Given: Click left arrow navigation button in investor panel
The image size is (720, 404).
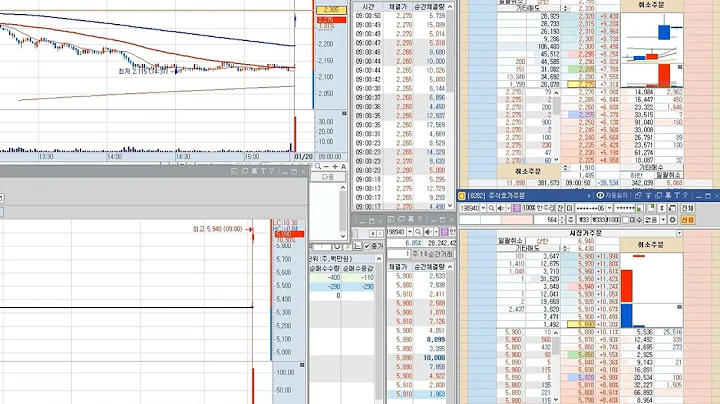Looking at the screenshot, I should (372, 233).
